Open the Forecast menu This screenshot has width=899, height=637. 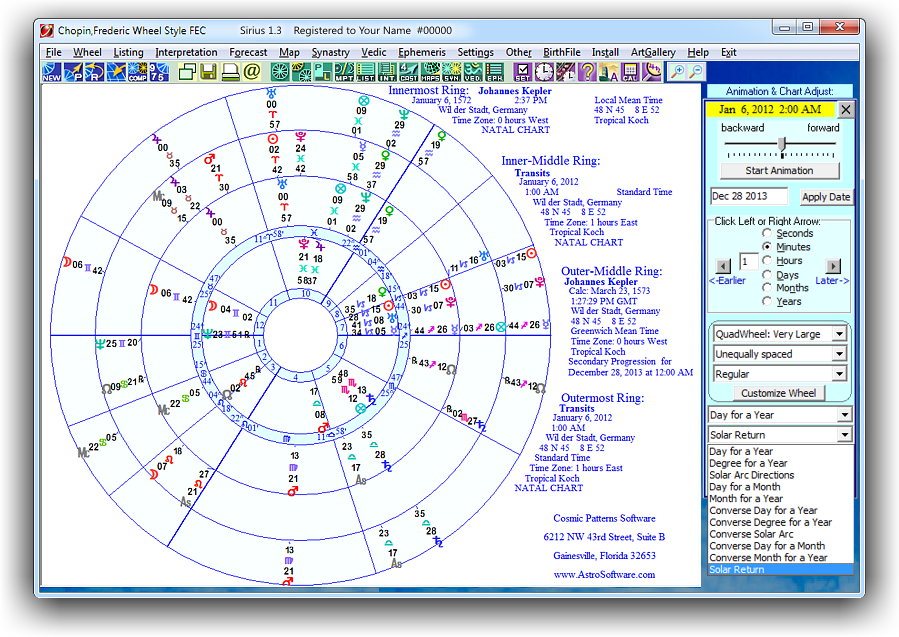click(248, 52)
